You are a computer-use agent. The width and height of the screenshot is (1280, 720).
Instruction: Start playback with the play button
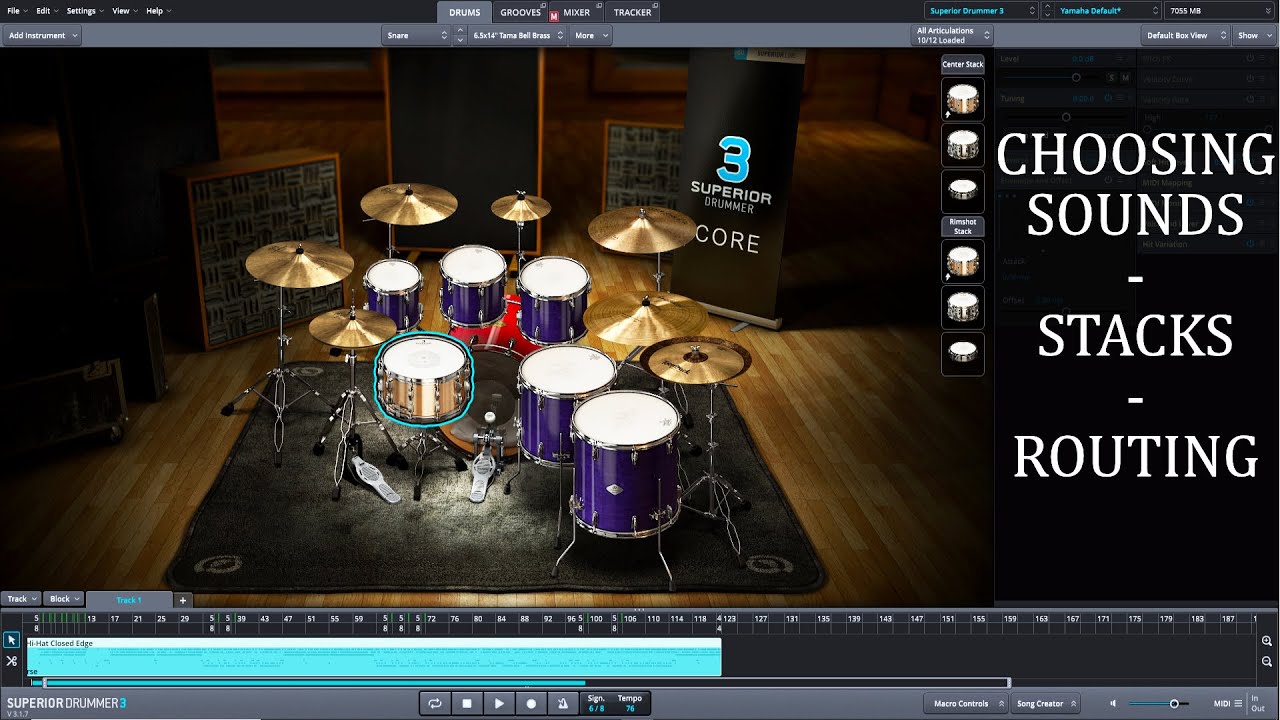tap(499, 704)
